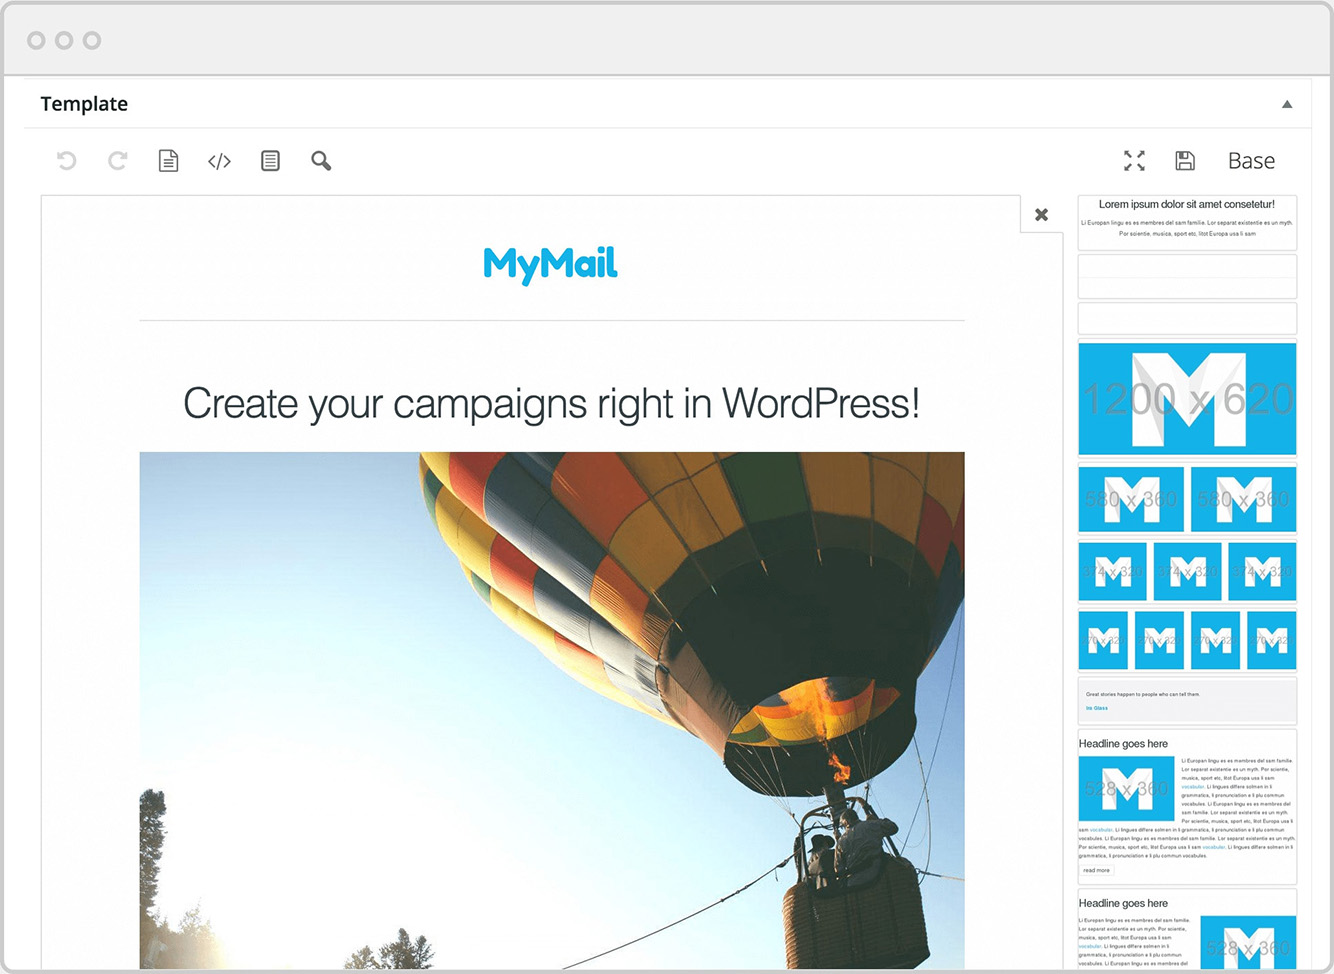Follow the Iris Glass link
This screenshot has width=1334, height=974.
coord(1096,708)
